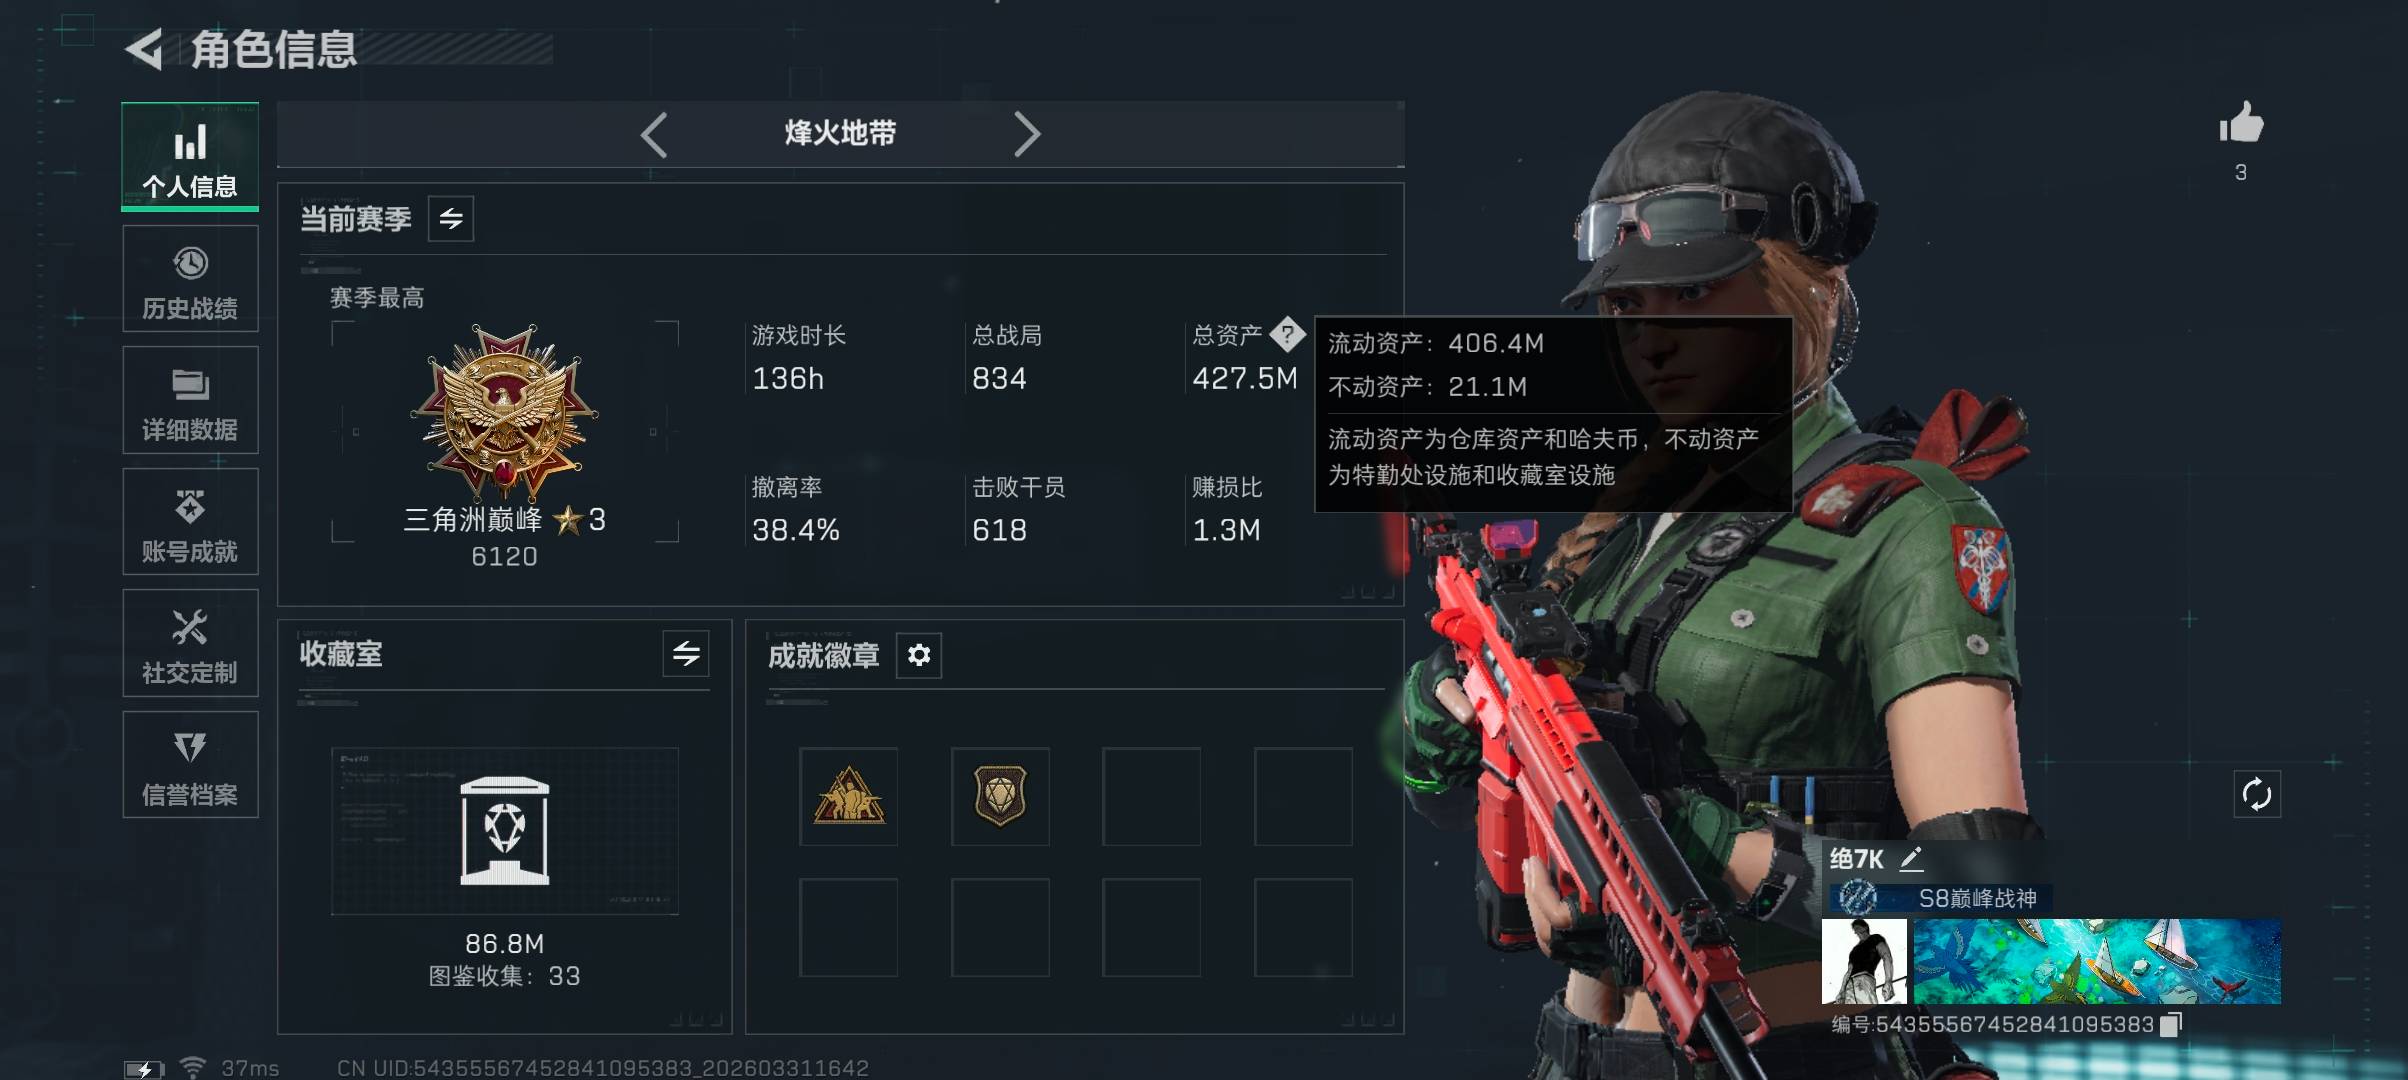The image size is (2408, 1080).
Task: Toggle the 当前赛季 season switch button
Action: click(x=451, y=219)
